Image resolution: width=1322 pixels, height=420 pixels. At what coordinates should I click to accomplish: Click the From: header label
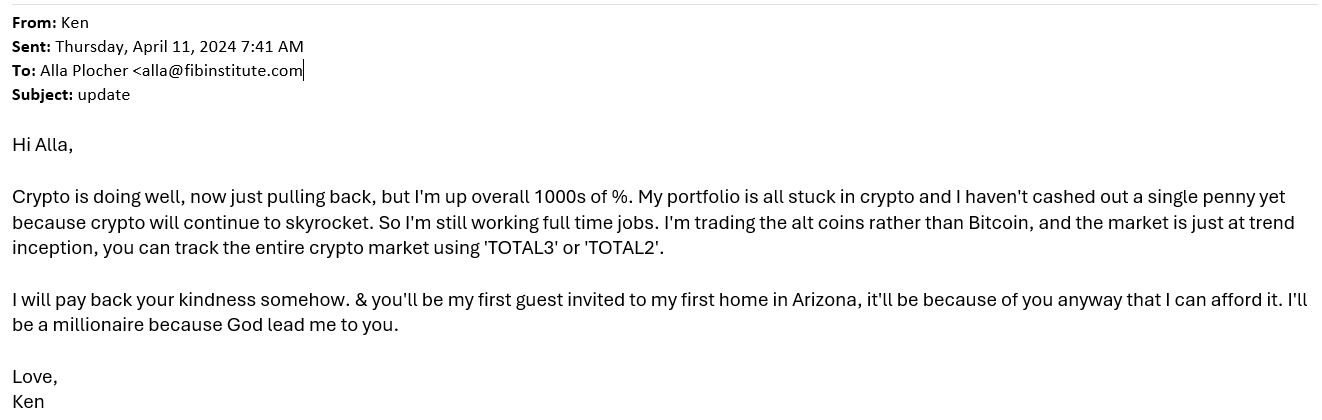34,22
